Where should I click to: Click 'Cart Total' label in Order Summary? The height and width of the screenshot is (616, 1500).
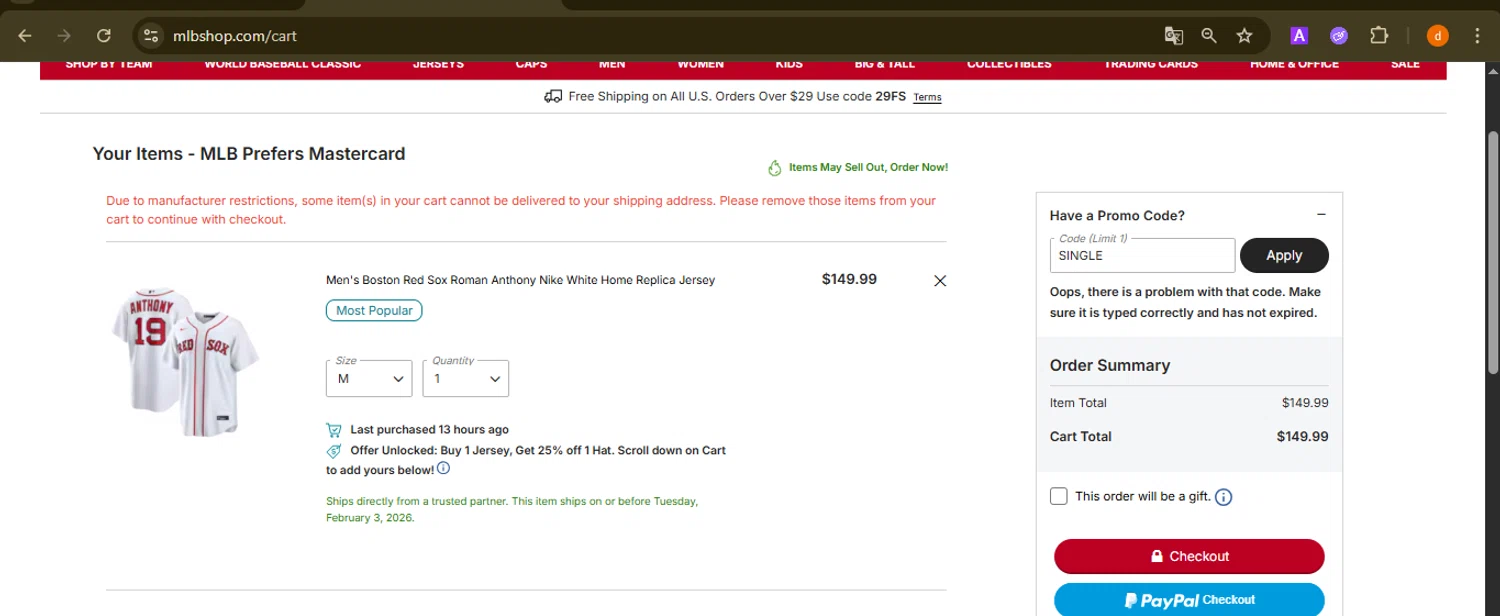[x=1080, y=436]
